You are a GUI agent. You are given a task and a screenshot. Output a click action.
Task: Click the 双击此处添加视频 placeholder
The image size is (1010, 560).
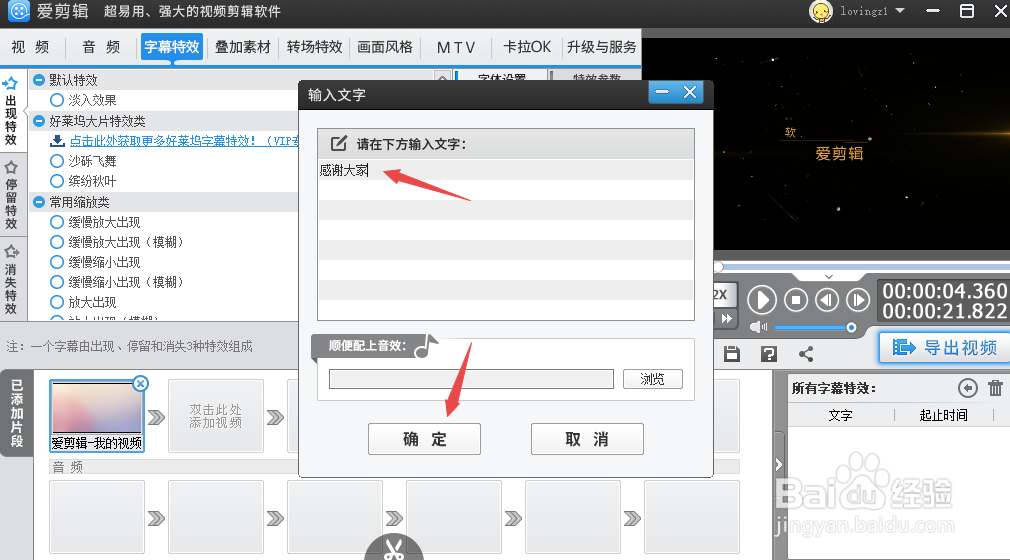click(216, 416)
